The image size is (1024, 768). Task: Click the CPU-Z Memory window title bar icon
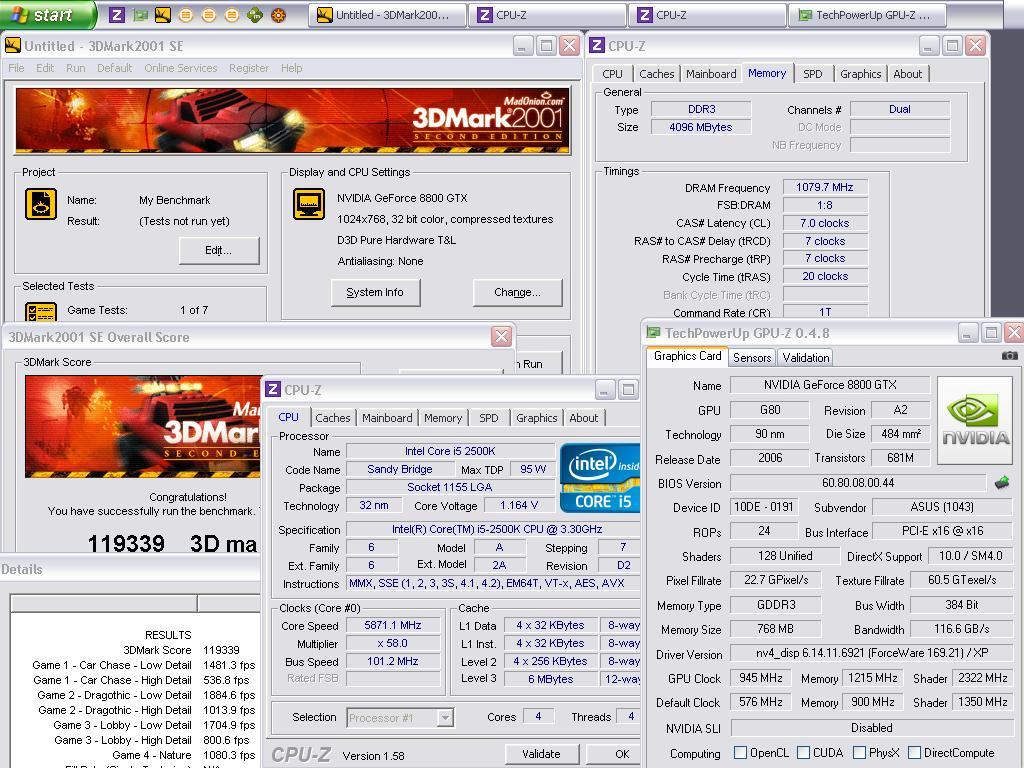pyautogui.click(x=596, y=46)
